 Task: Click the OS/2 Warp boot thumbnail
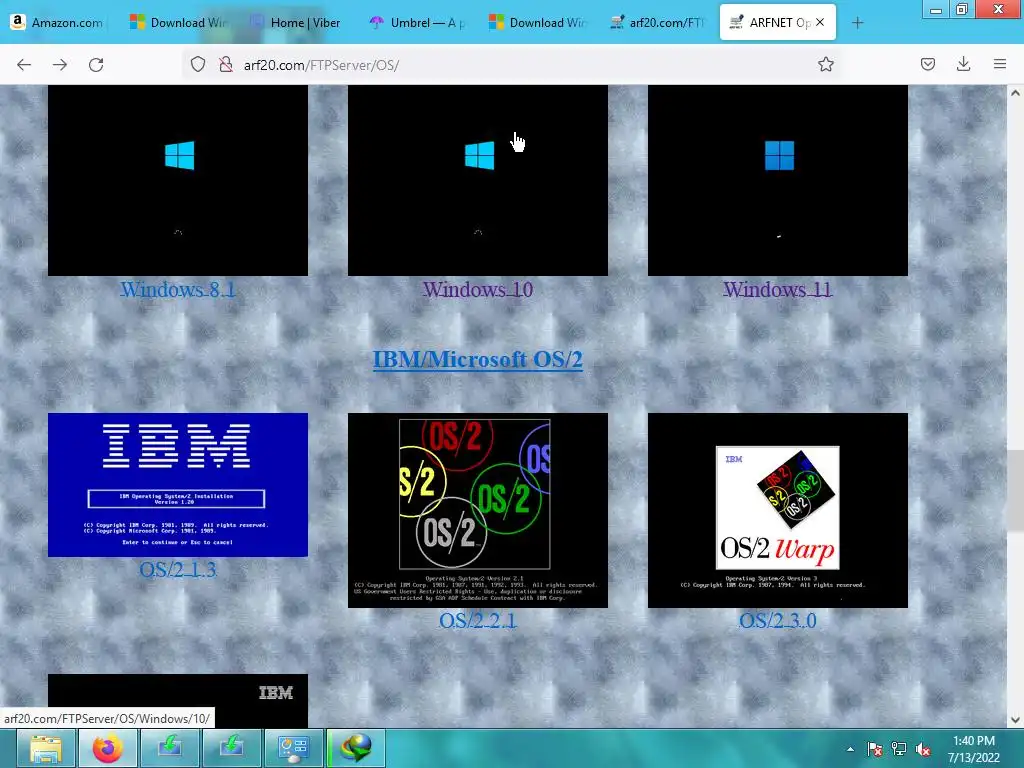777,510
